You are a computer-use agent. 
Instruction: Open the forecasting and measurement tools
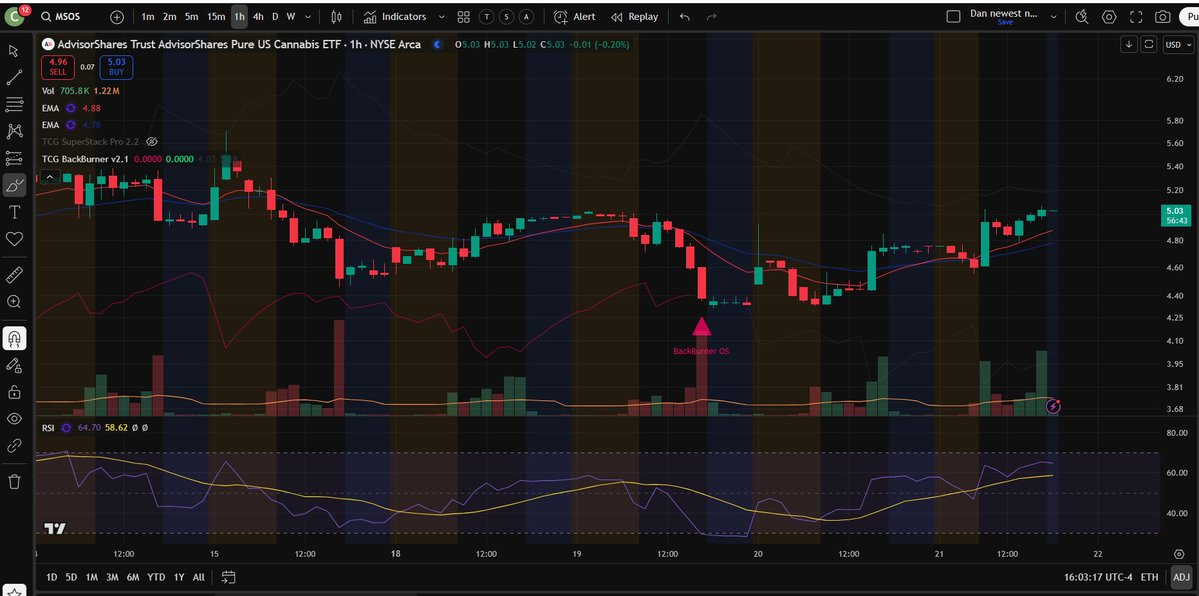14,158
